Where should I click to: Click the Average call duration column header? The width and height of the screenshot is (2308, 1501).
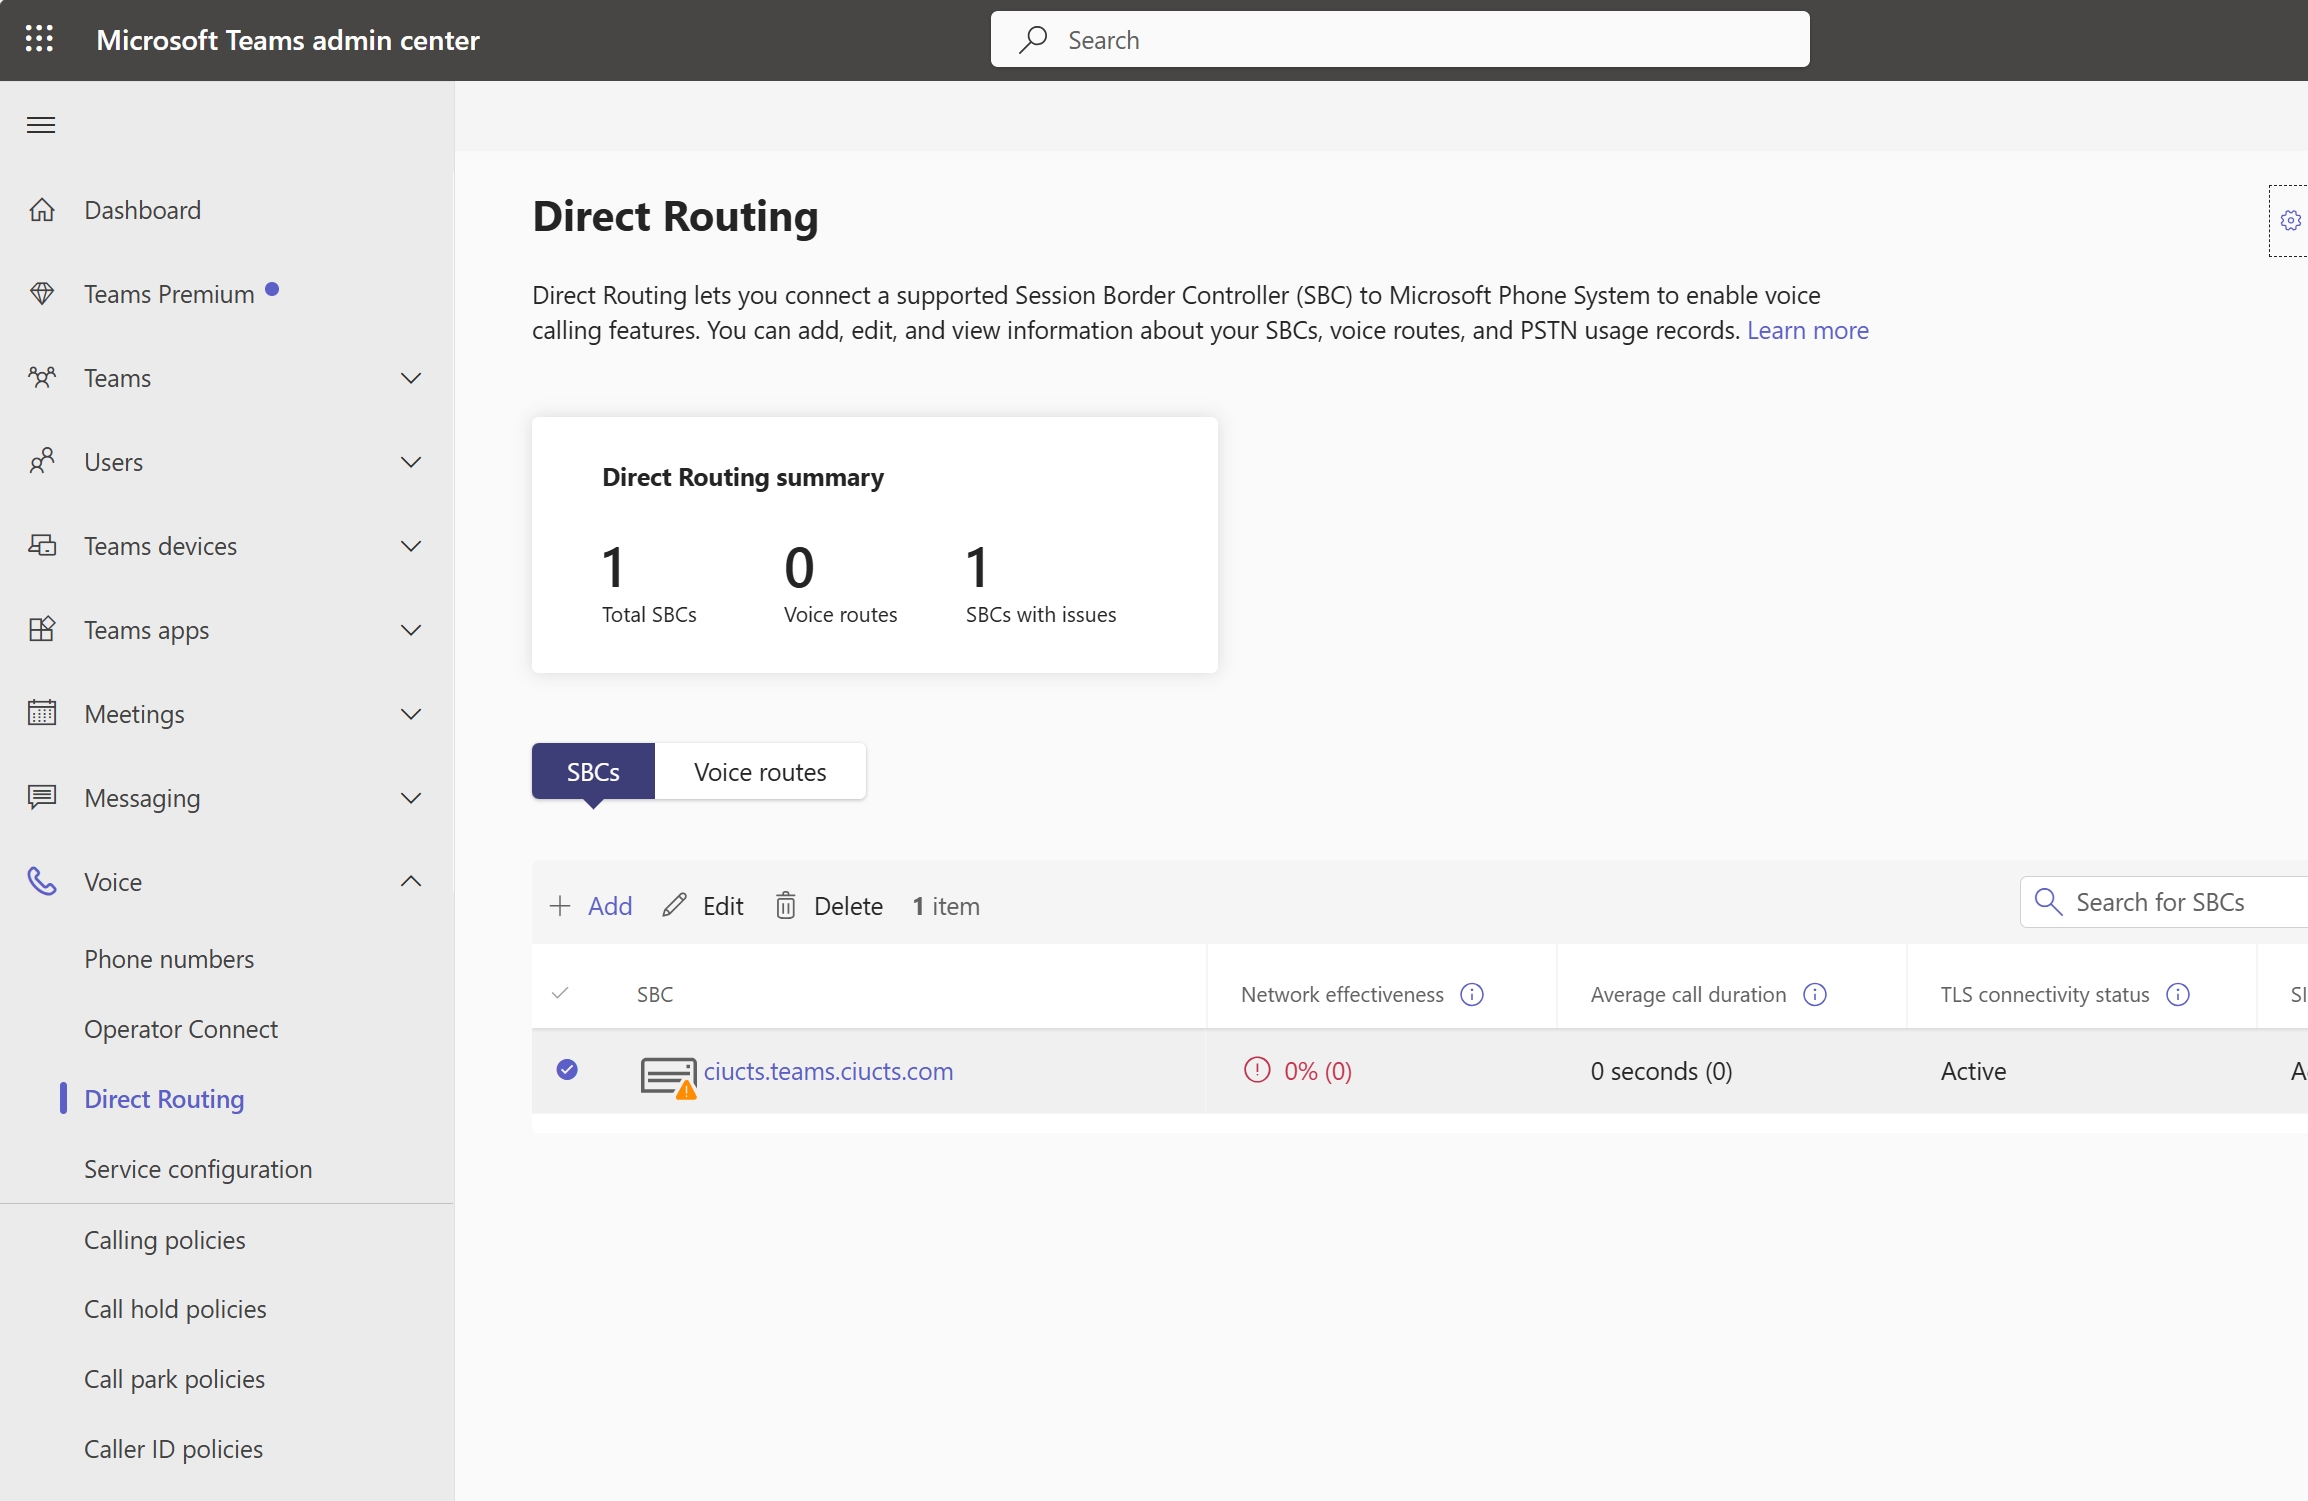pos(1688,994)
